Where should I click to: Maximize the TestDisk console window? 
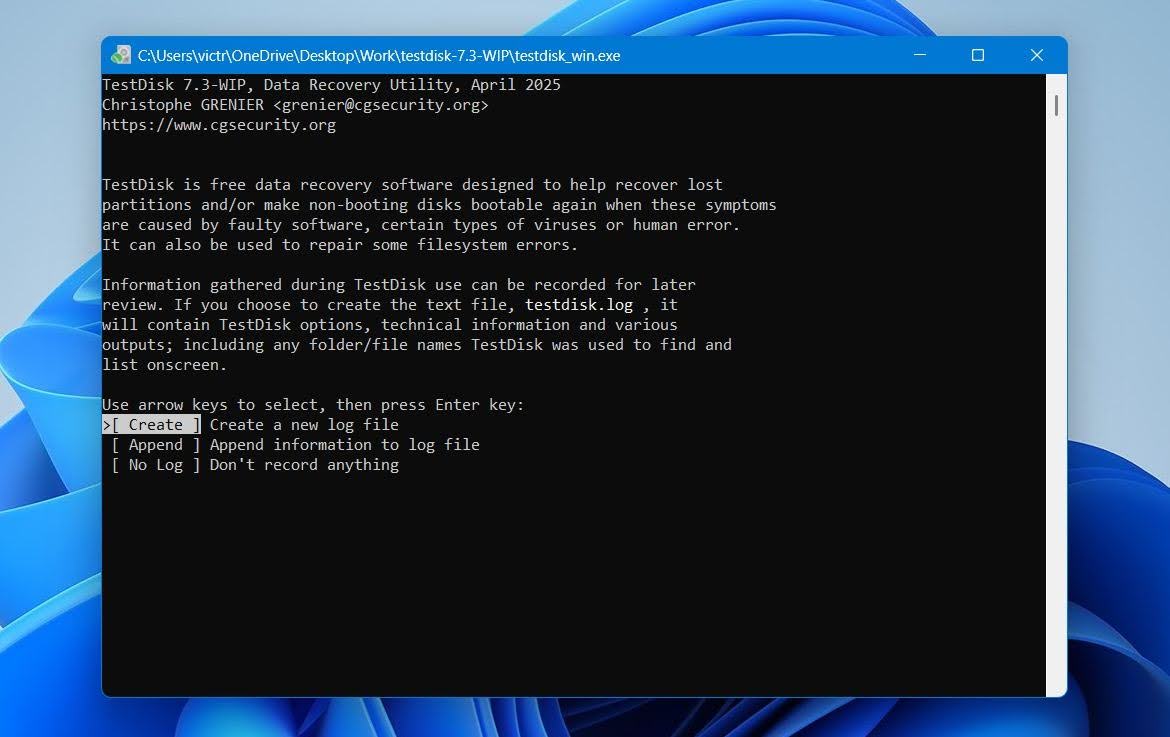[977, 55]
